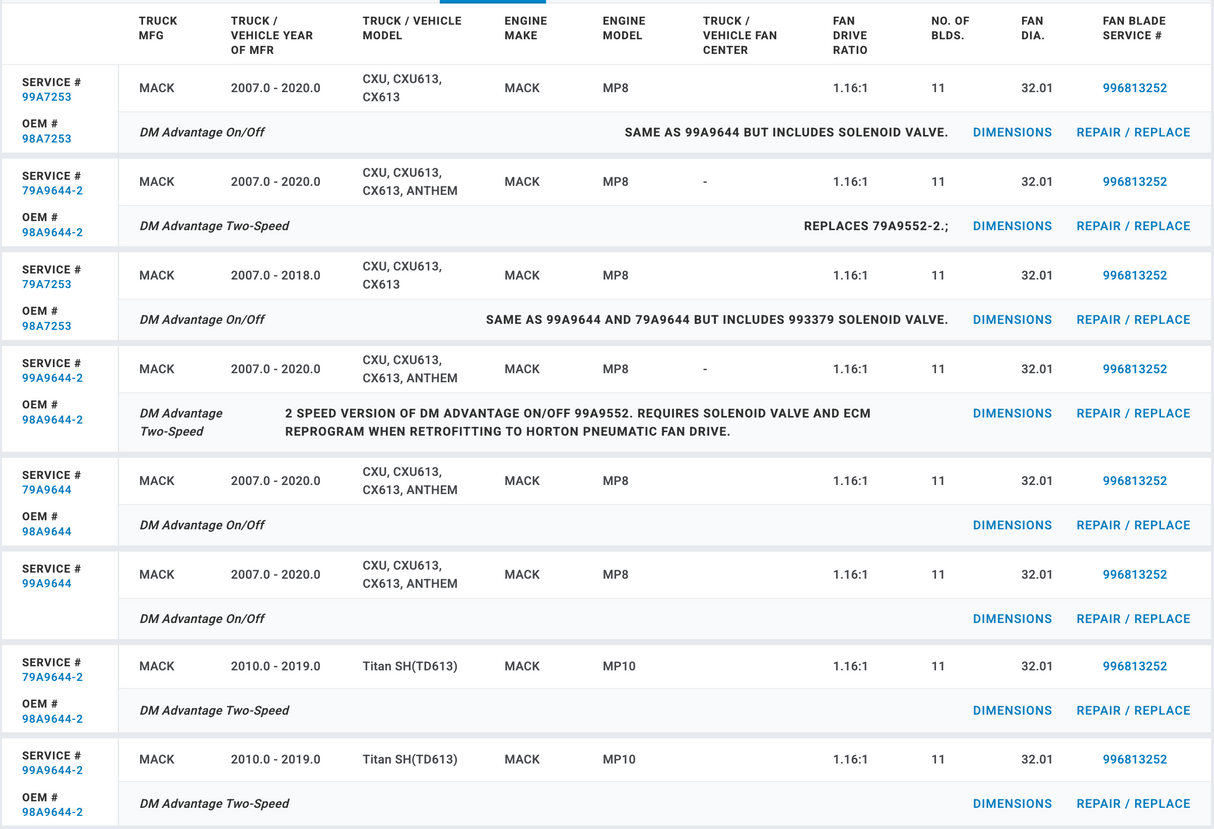Click 'TRUCK / VEHICLE YEAR OF MFR' header
Image resolution: width=1214 pixels, height=829 pixels.
click(x=272, y=35)
